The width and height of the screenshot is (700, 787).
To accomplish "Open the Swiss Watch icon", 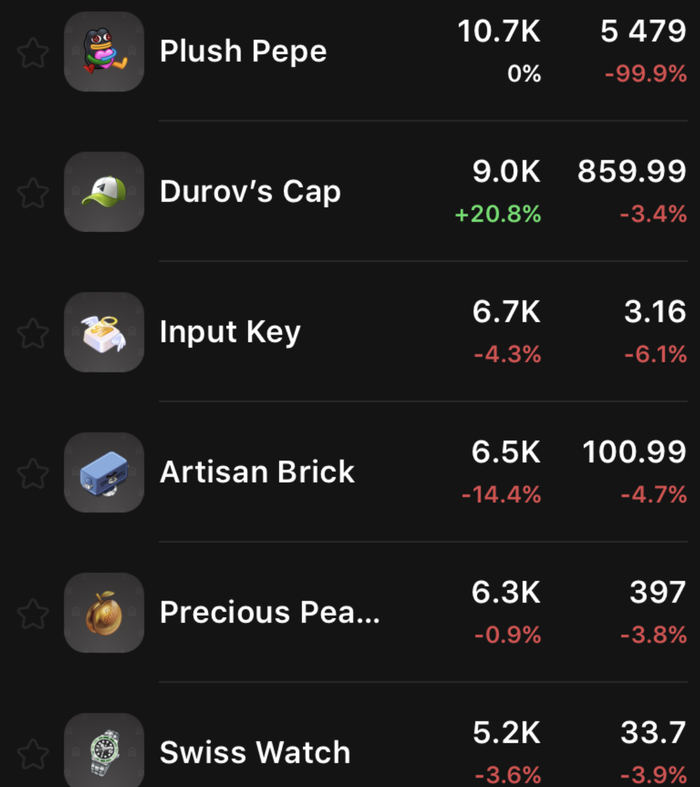I will [104, 752].
